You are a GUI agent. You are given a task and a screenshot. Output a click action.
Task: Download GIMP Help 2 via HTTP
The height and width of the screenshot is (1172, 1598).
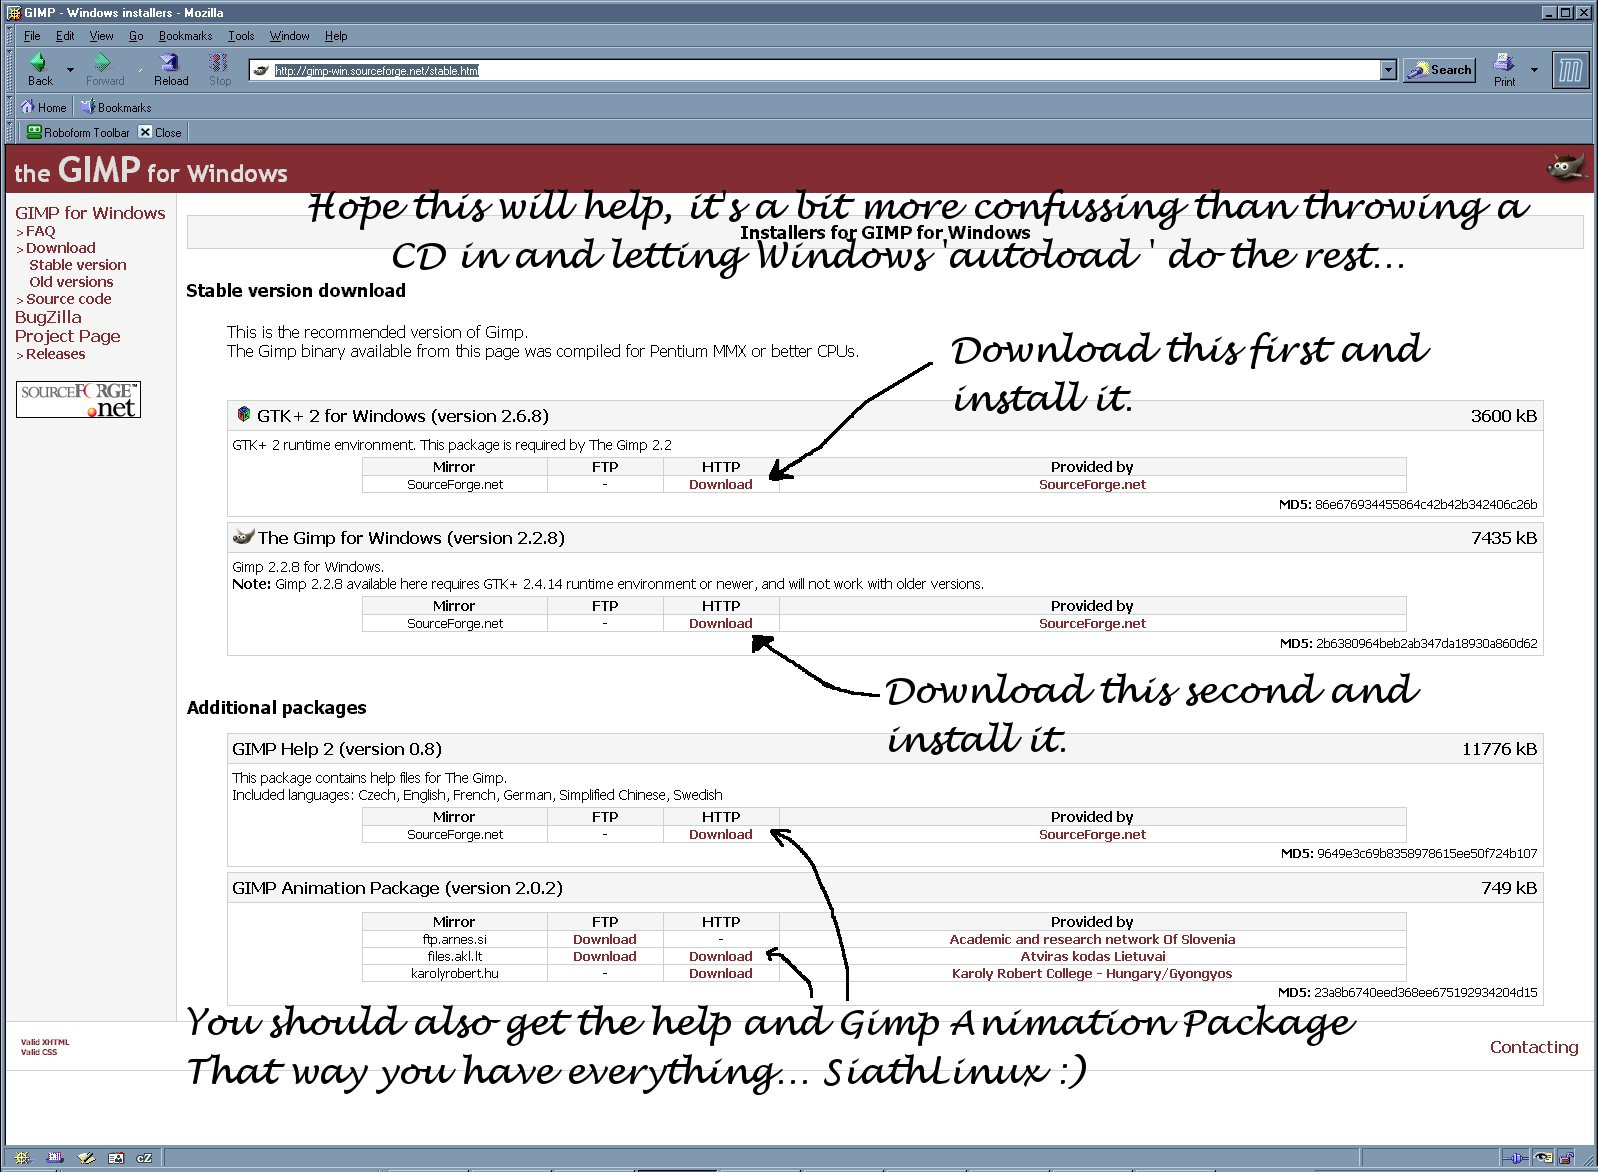(x=720, y=834)
